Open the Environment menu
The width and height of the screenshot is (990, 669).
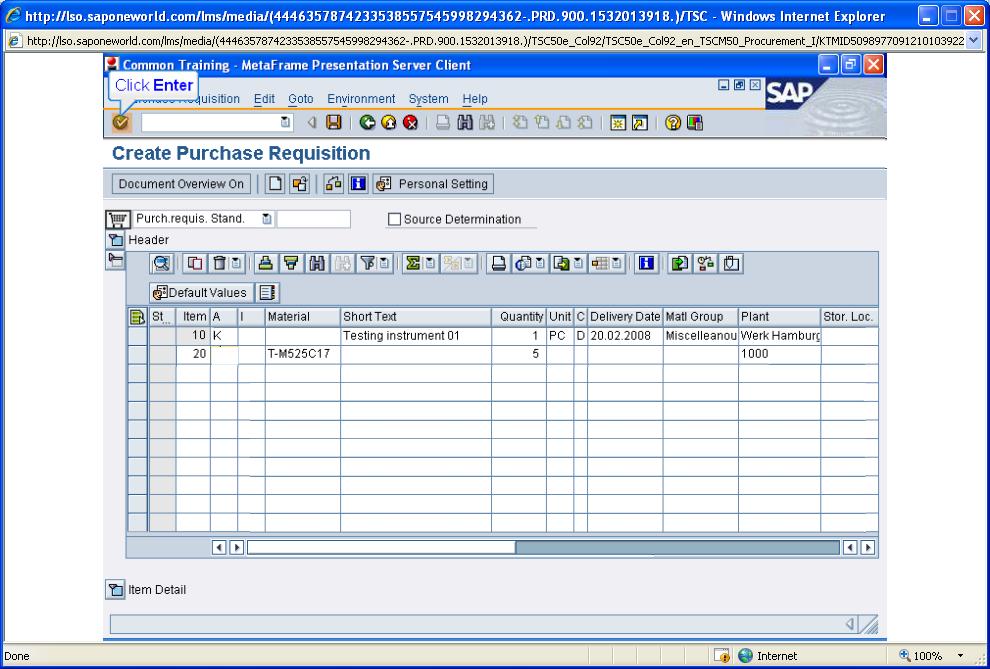click(x=361, y=98)
